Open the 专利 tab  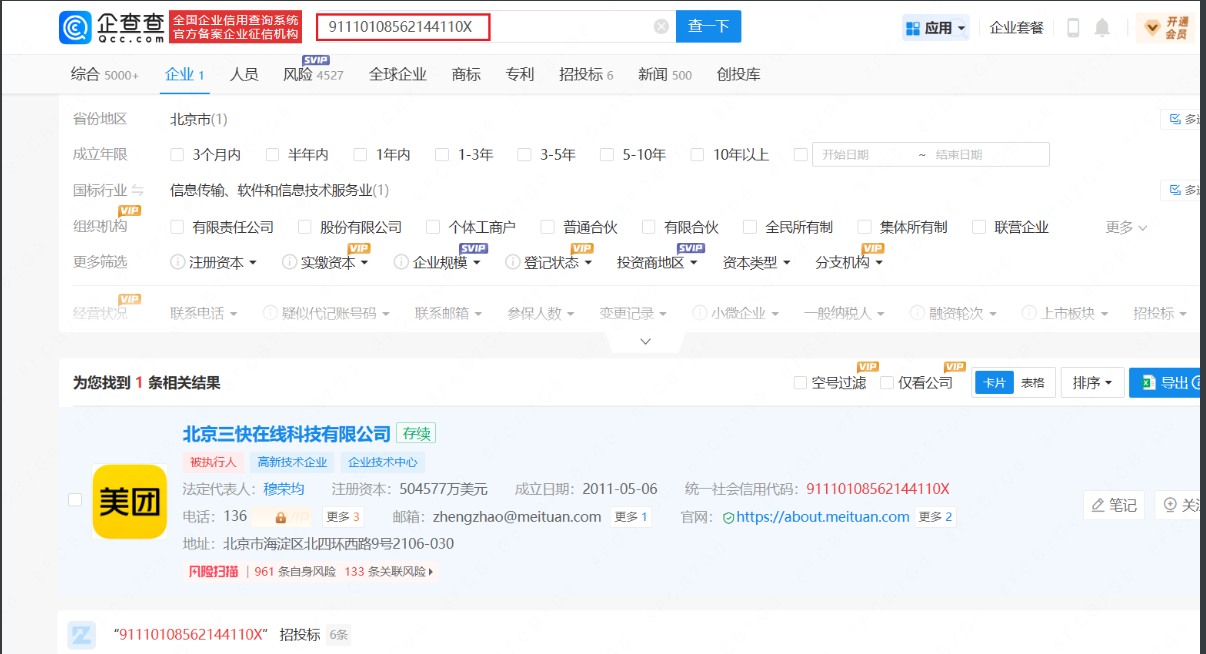[520, 75]
